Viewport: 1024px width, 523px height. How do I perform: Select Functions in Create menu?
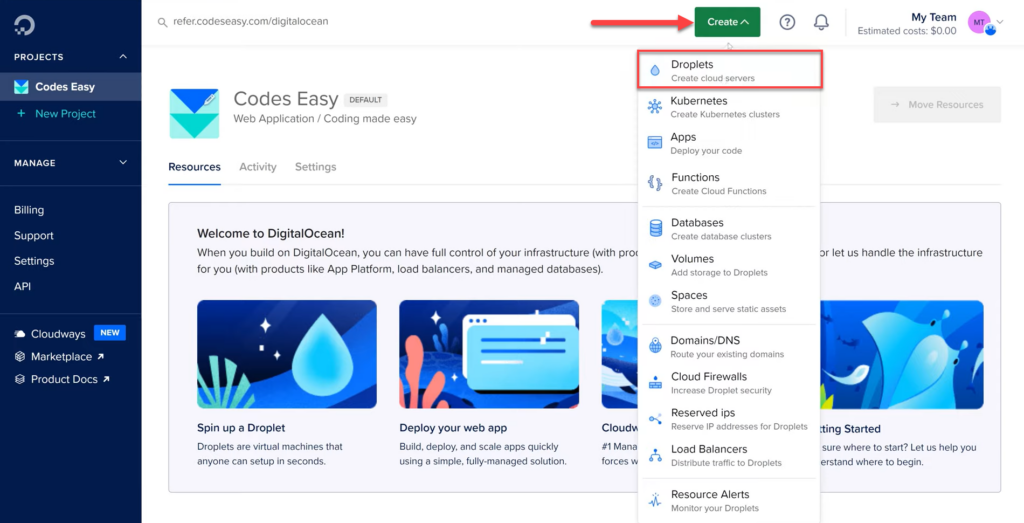click(x=729, y=183)
